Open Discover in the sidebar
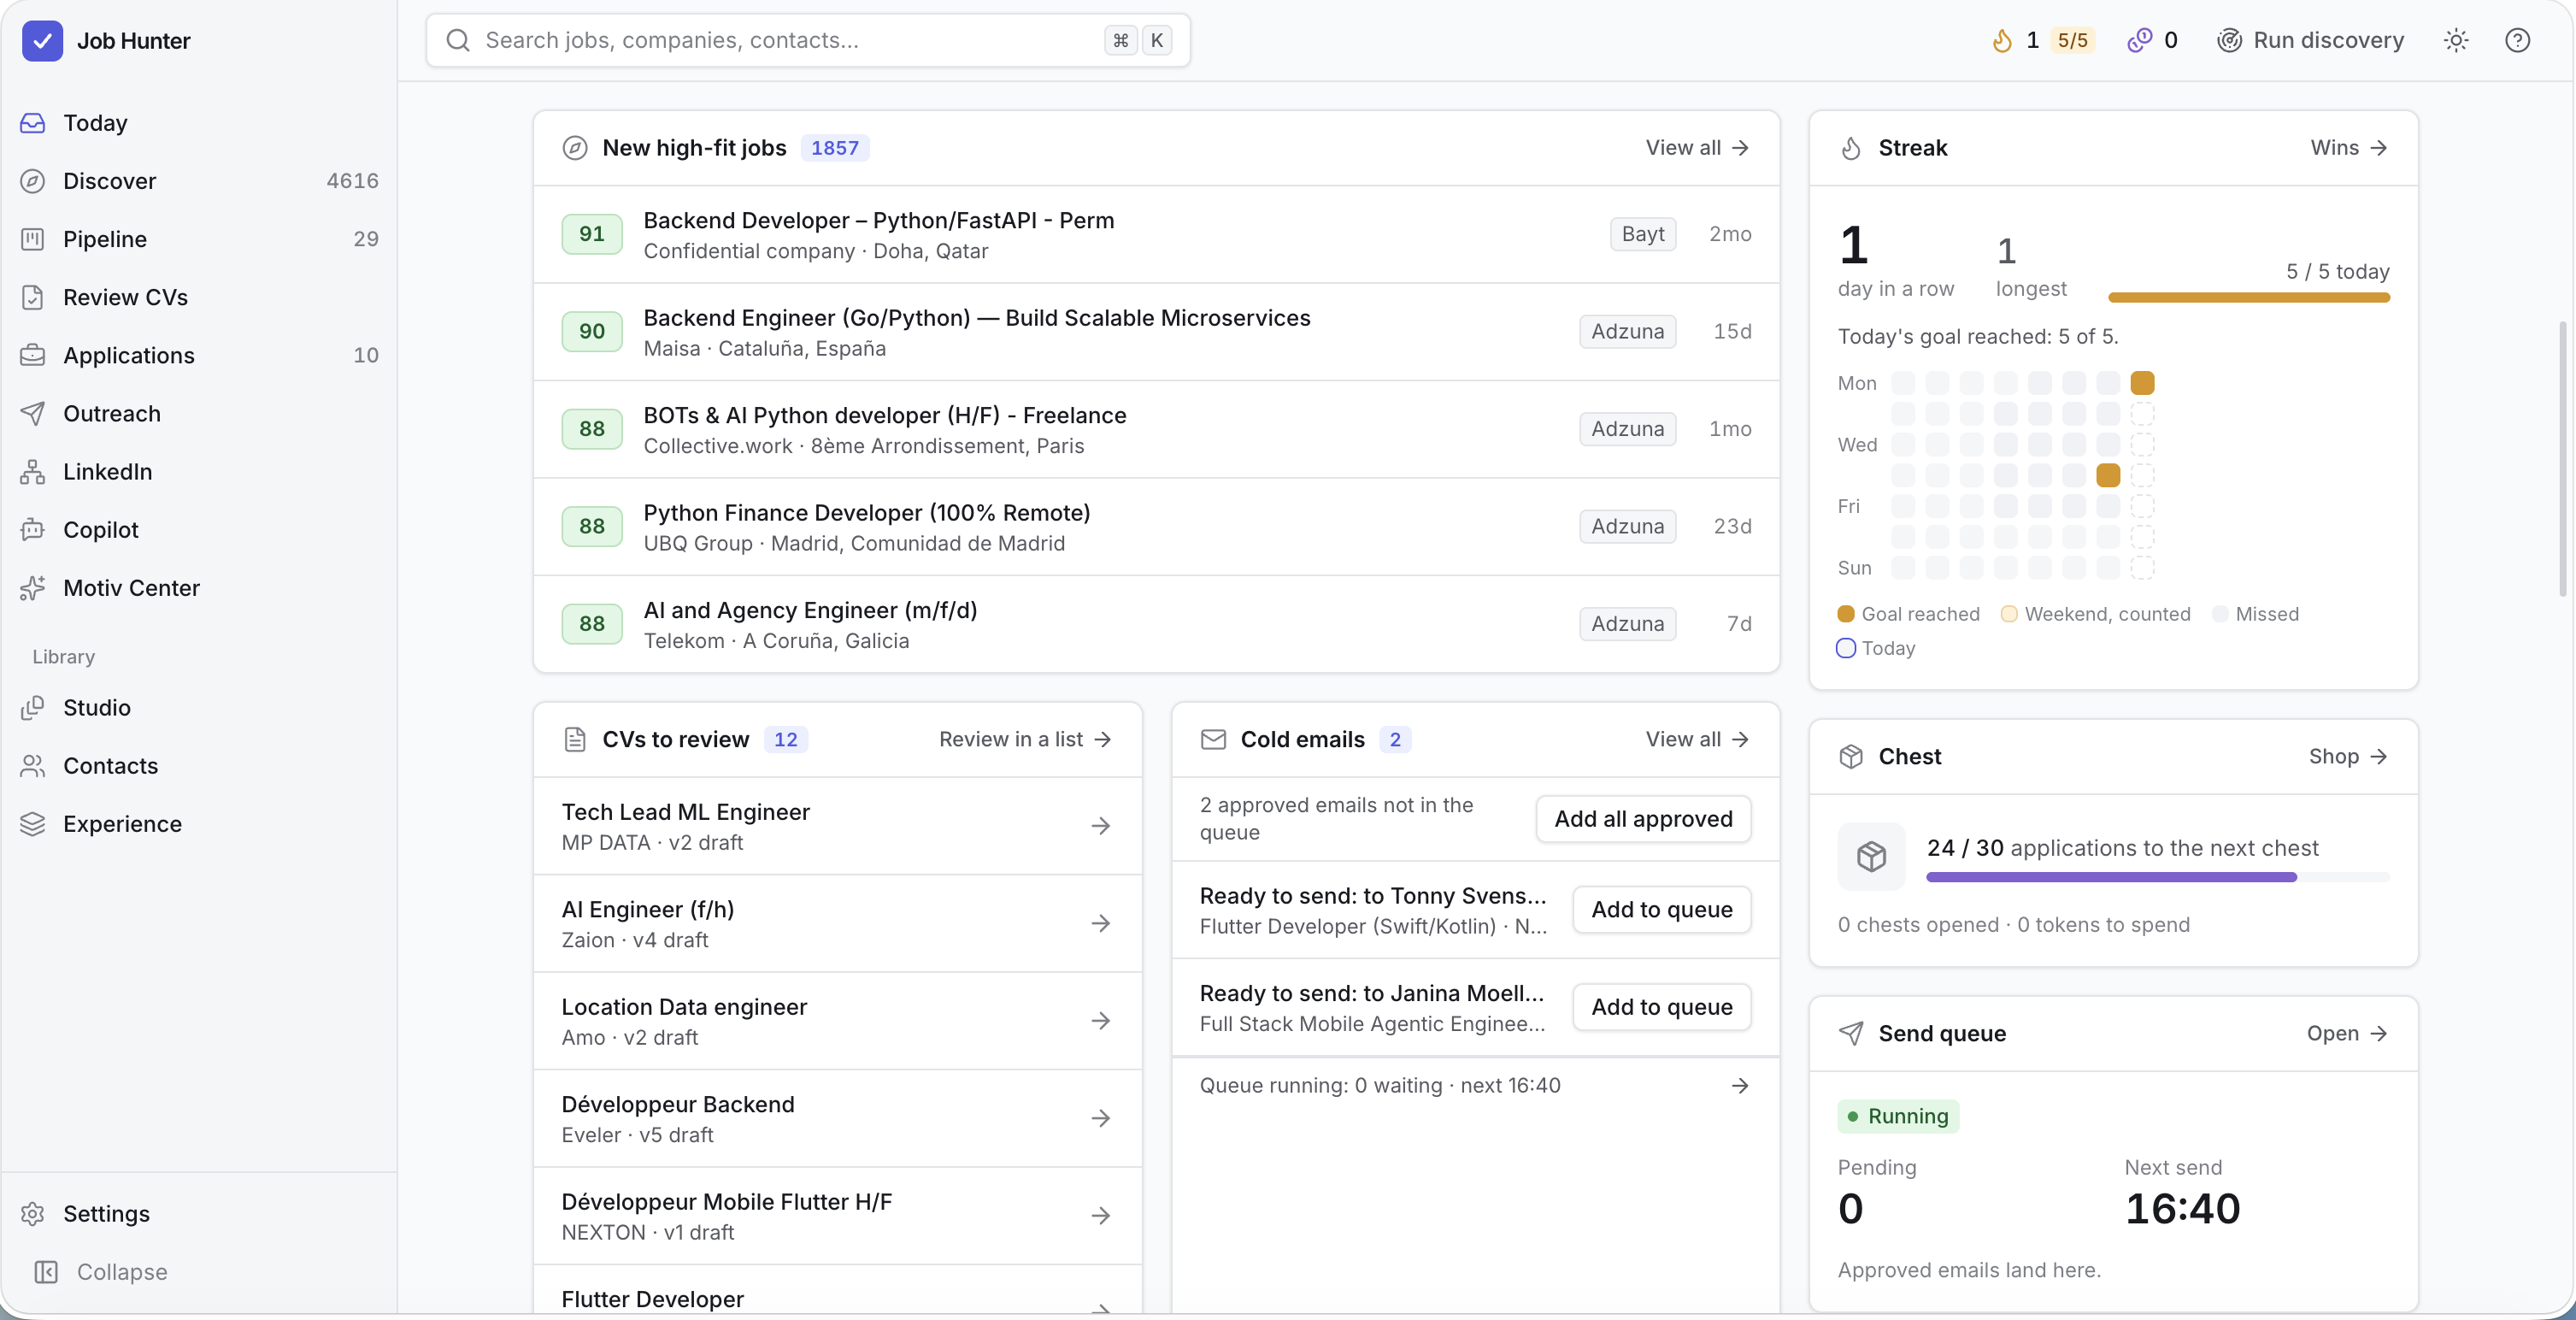Image resolution: width=2576 pixels, height=1320 pixels. click(x=198, y=181)
